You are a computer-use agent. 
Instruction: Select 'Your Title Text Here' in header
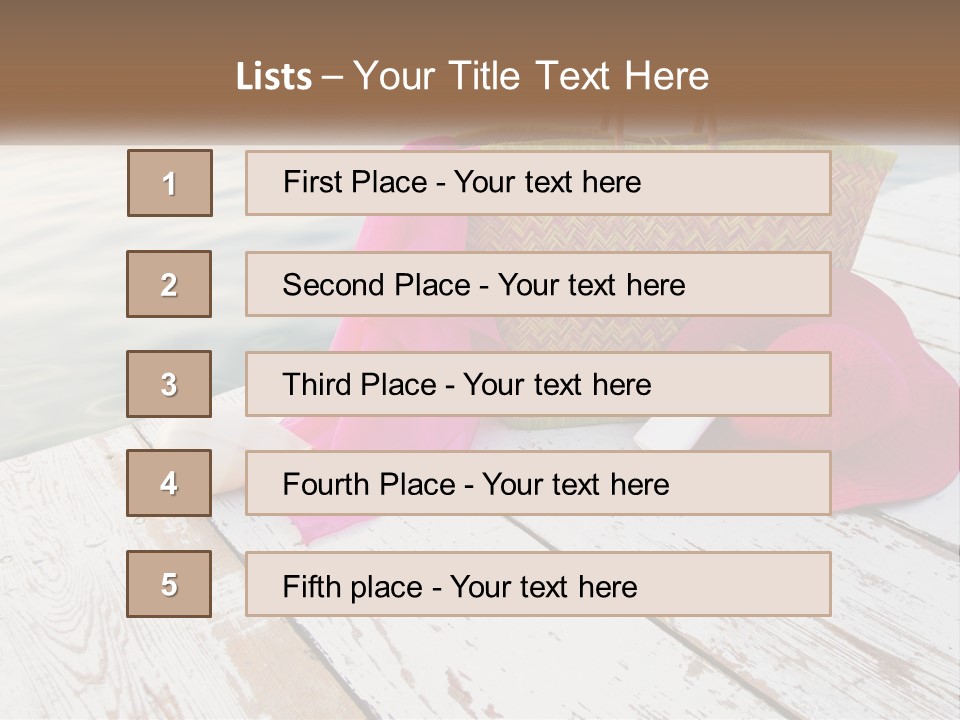click(531, 76)
